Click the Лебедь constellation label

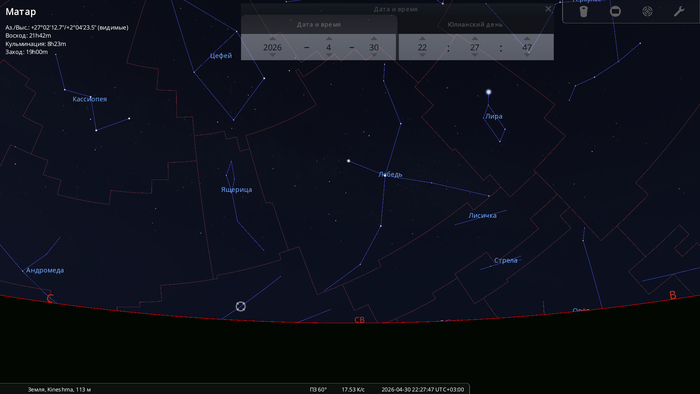tap(391, 174)
